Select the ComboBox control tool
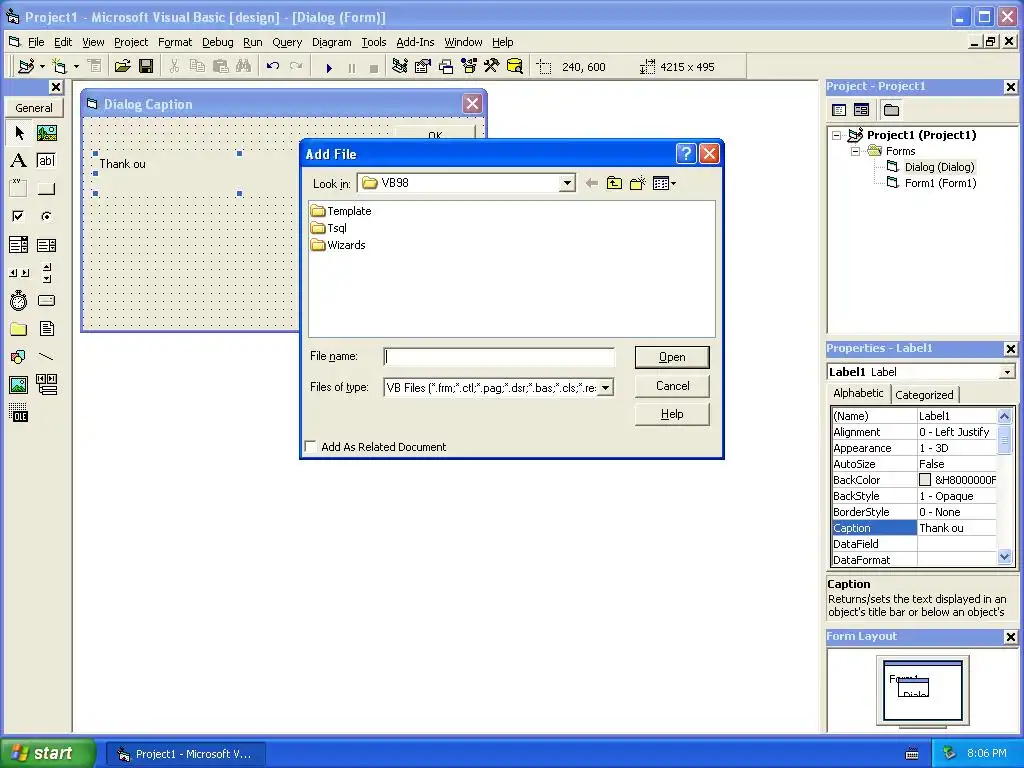Viewport: 1024px width, 768px height. [x=19, y=245]
